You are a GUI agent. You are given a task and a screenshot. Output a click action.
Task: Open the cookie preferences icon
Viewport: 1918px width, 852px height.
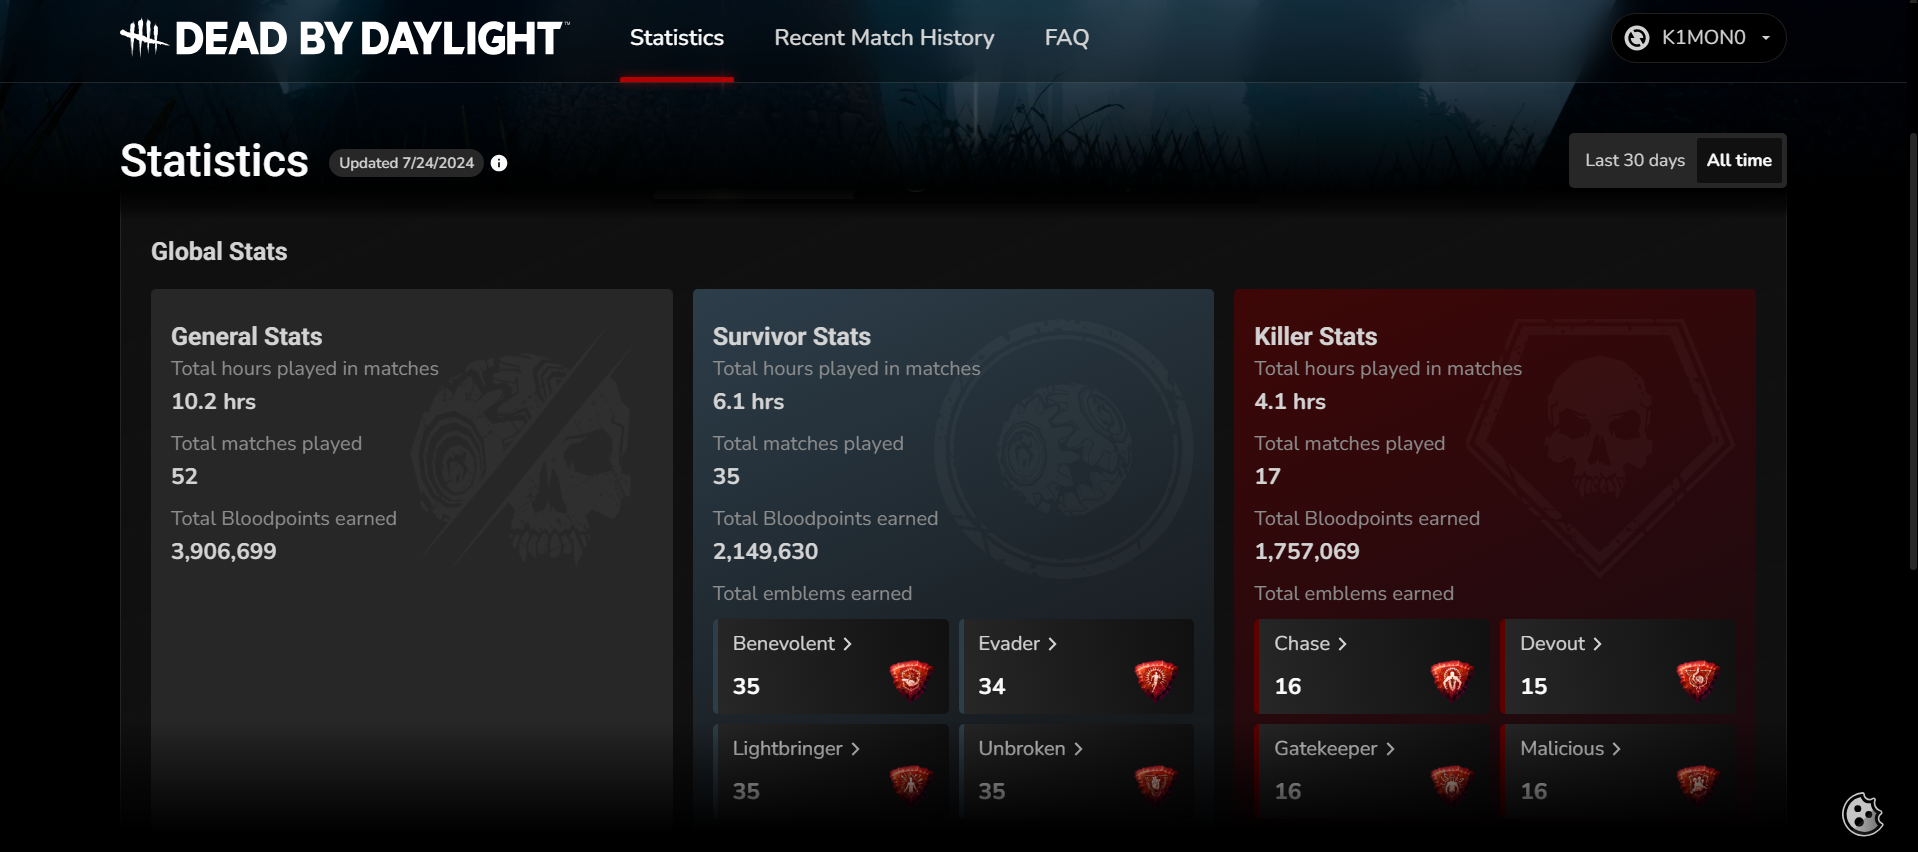(1863, 814)
